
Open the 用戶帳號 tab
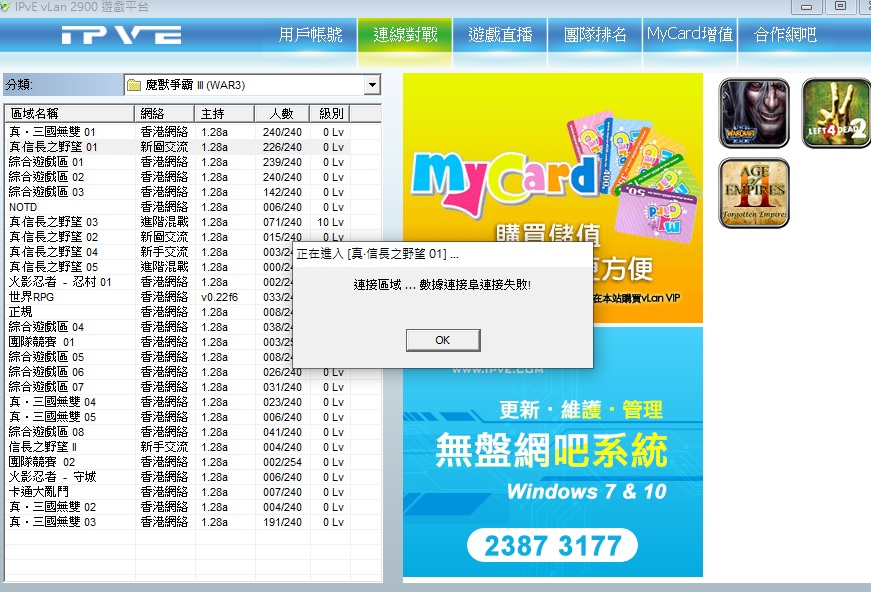(311, 35)
